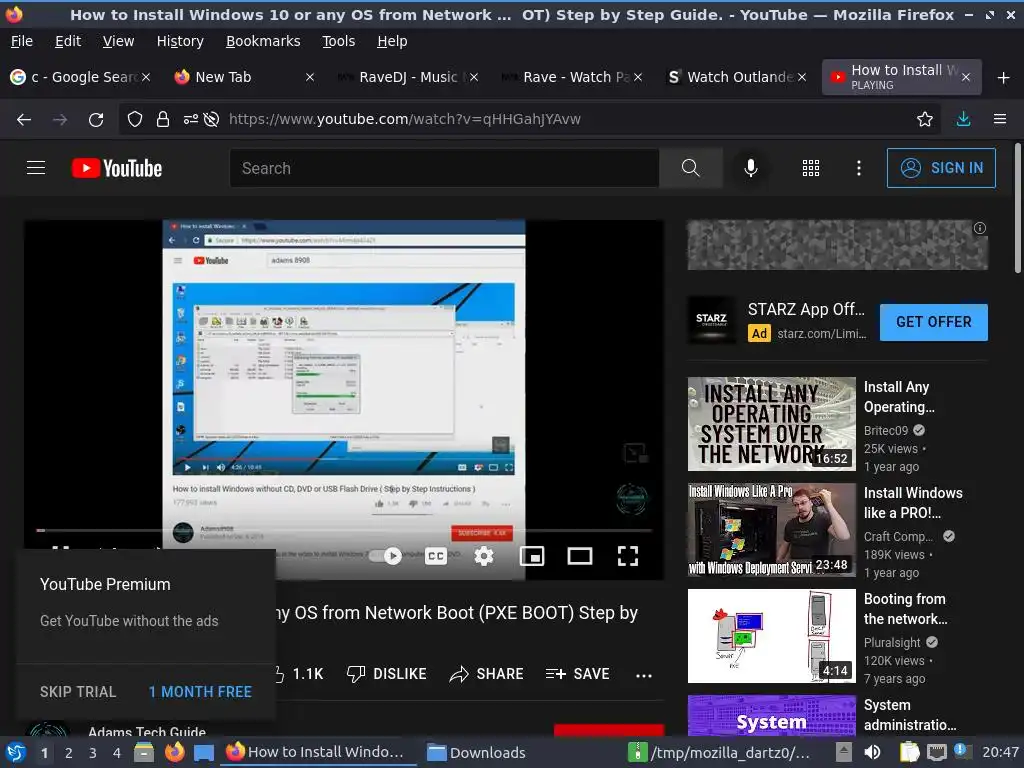Click the autoplay blocked icon in the URL bar

(211, 119)
